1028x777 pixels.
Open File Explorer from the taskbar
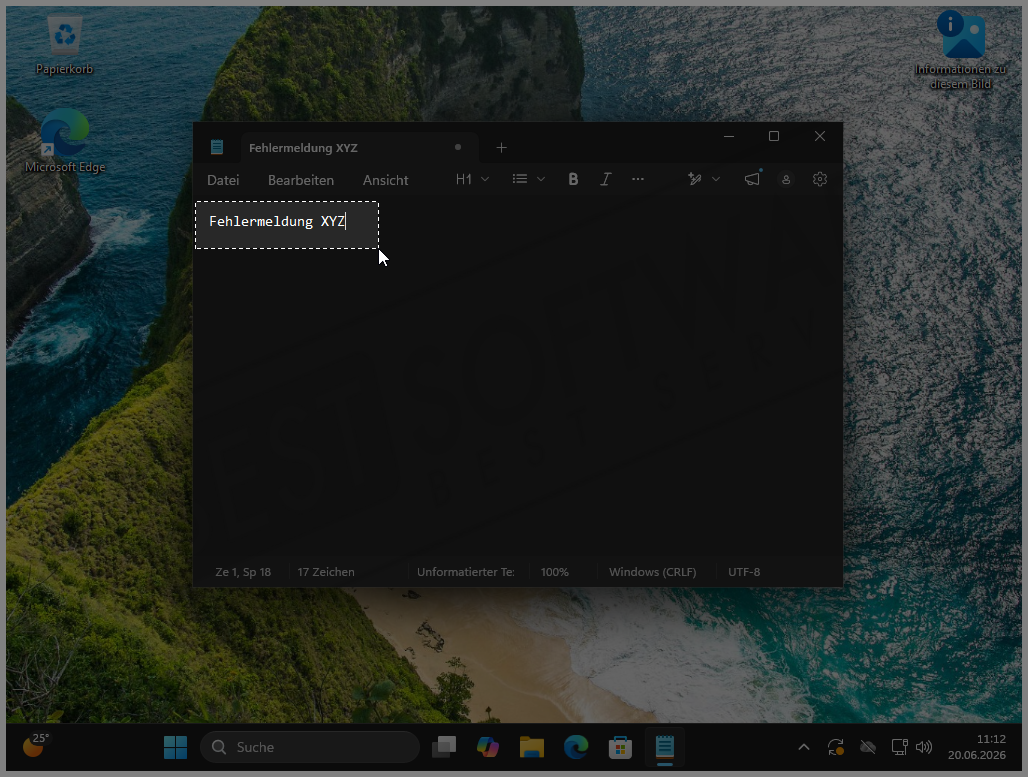[x=532, y=747]
